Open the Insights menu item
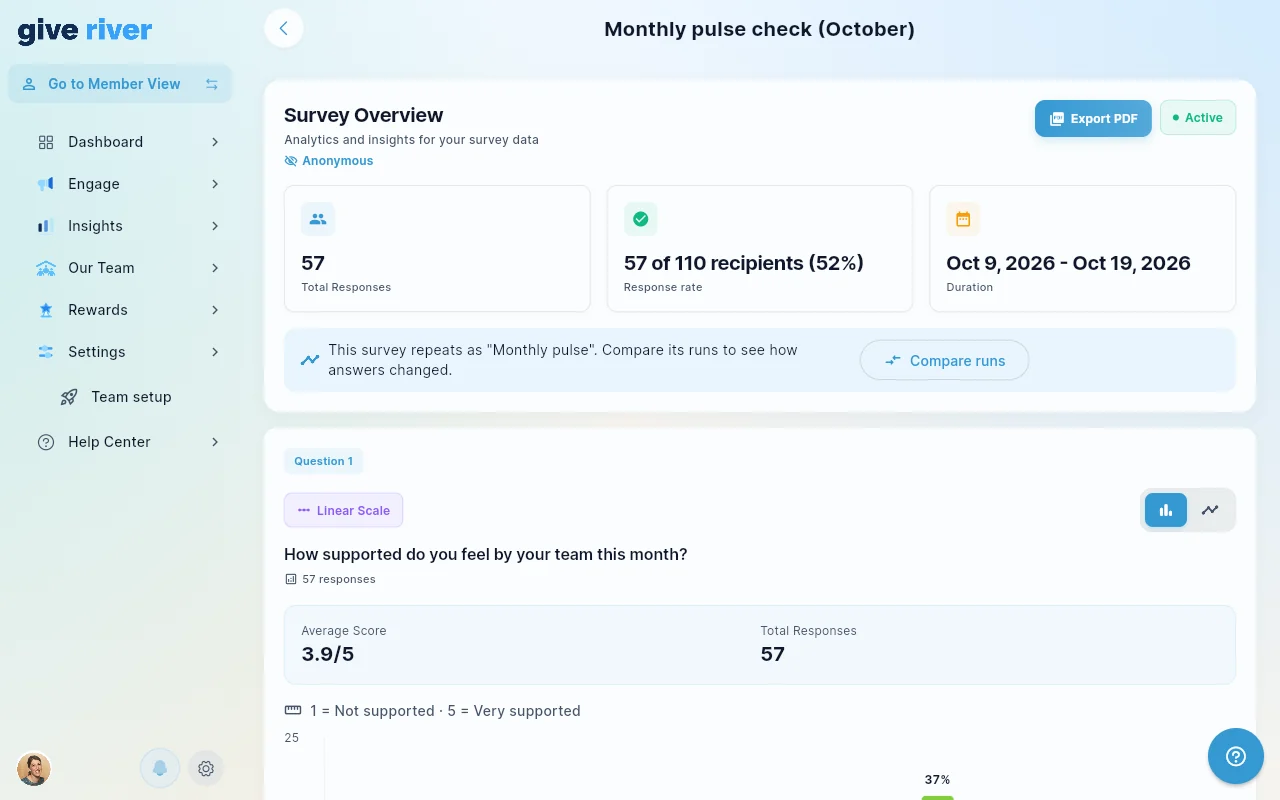This screenshot has height=800, width=1280. [x=128, y=226]
